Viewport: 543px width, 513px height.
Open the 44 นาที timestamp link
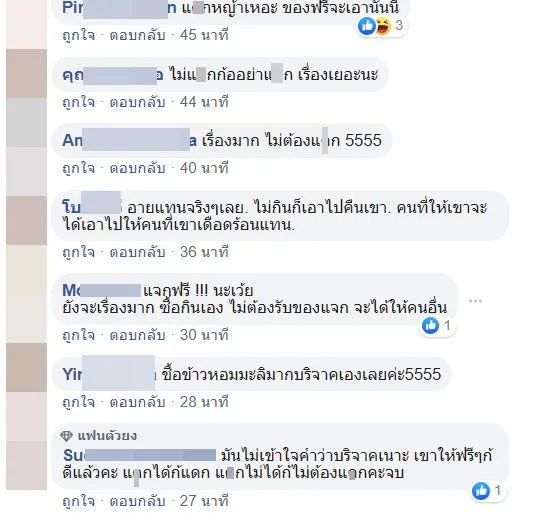(204, 102)
